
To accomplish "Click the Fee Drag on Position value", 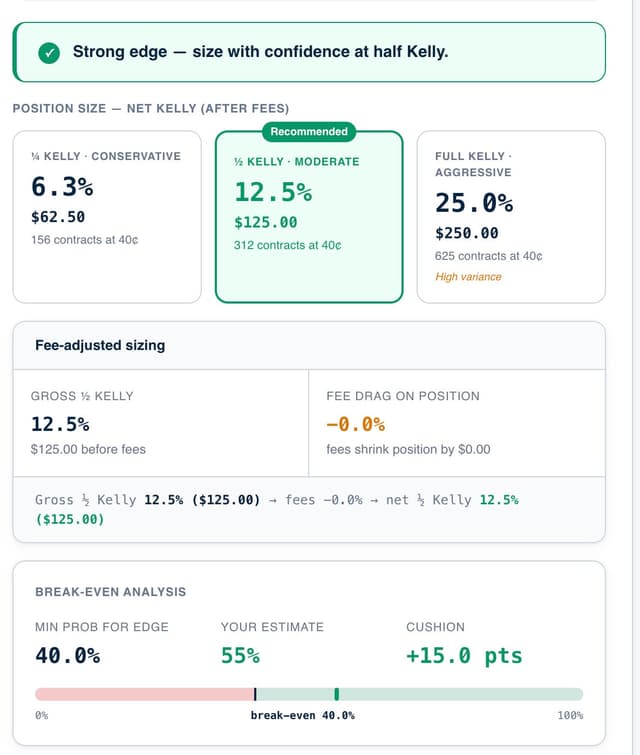I will coord(355,424).
